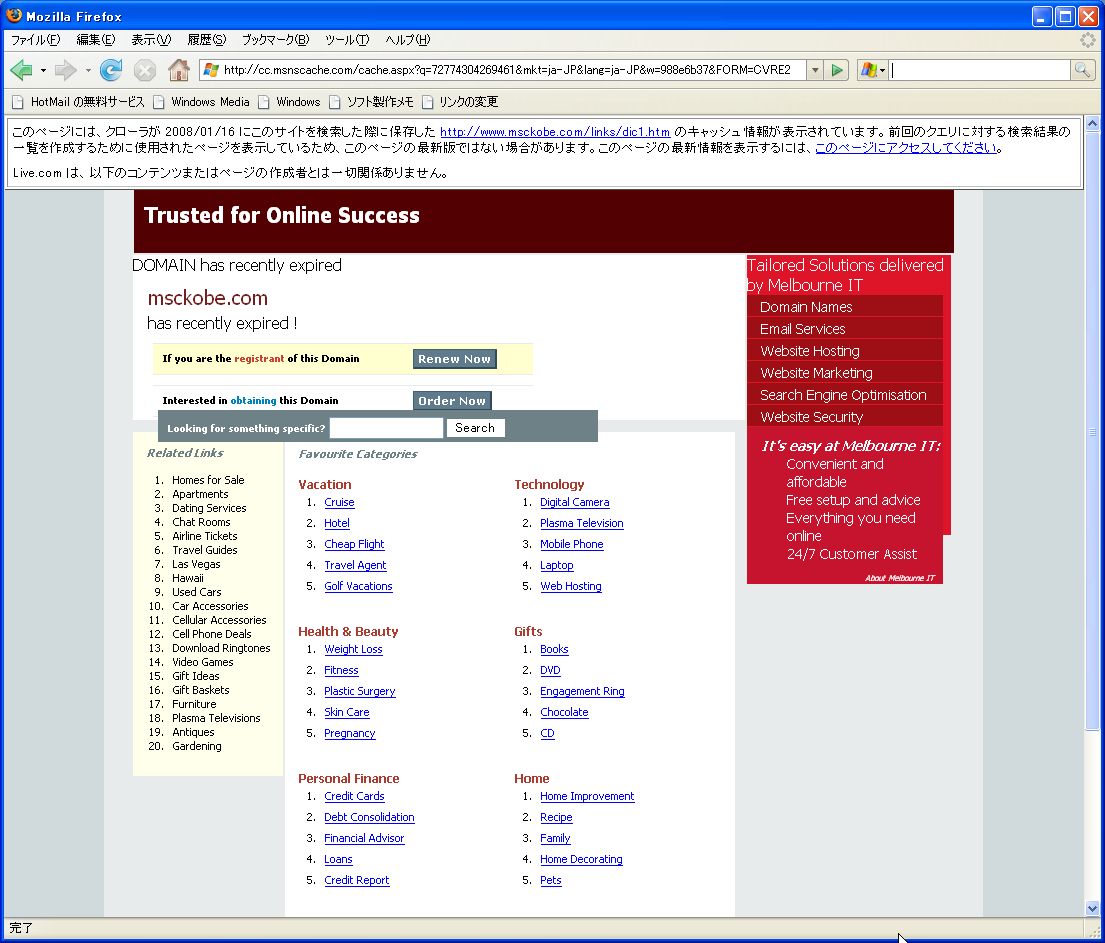1105x943 pixels.
Task: Click the Renew Now button
Action: tap(455, 359)
